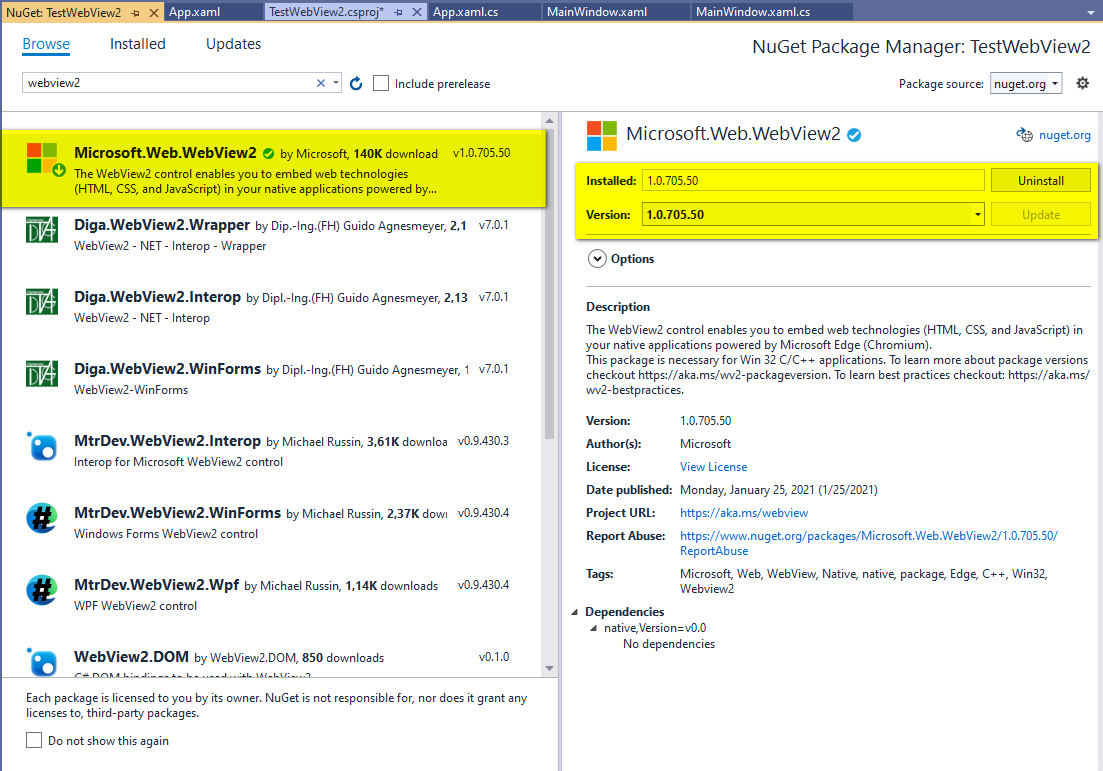The image size is (1103, 771).
Task: Click the refresh icon beside search box
Action: 356,84
